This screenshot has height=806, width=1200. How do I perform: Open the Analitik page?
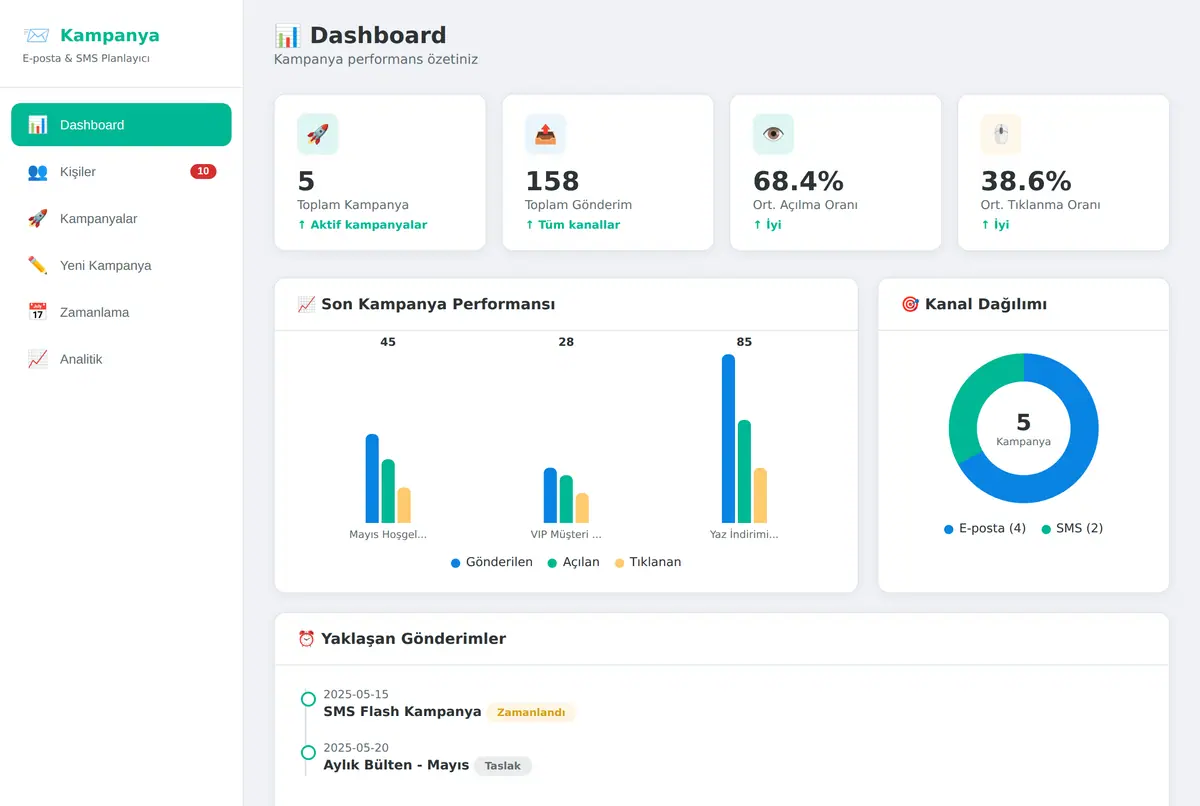click(x=121, y=359)
